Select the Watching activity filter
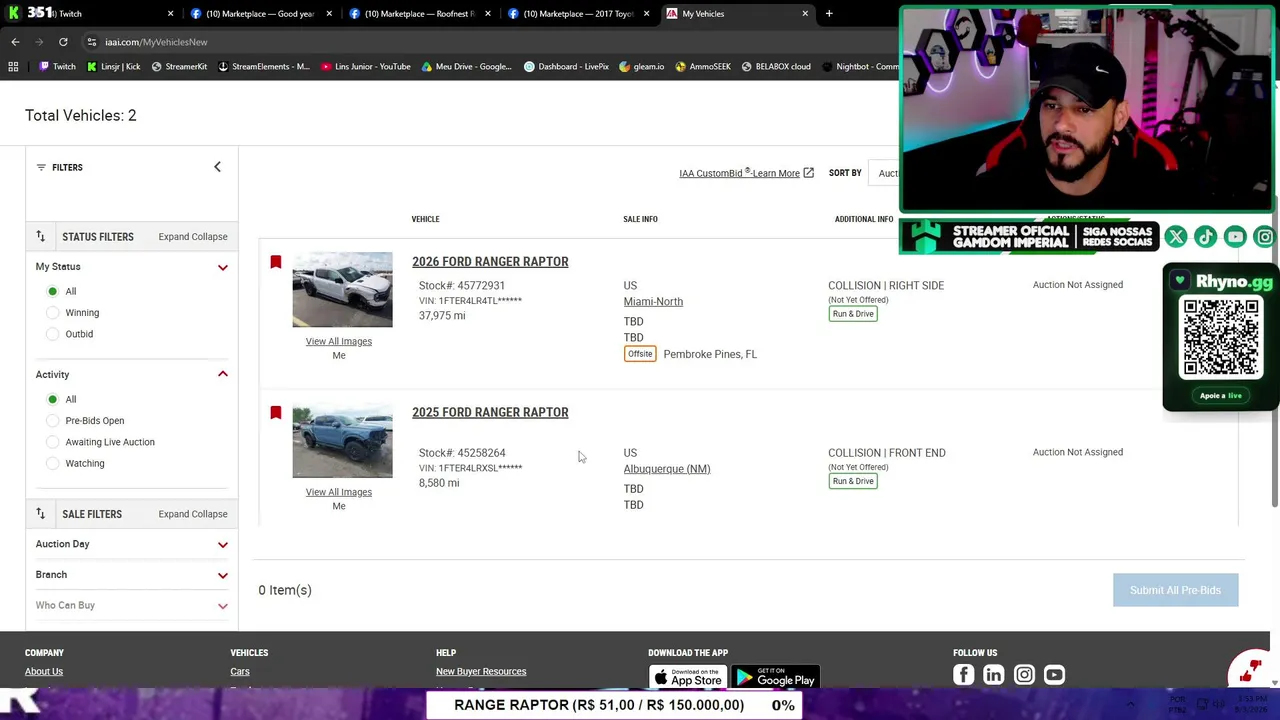 53,463
